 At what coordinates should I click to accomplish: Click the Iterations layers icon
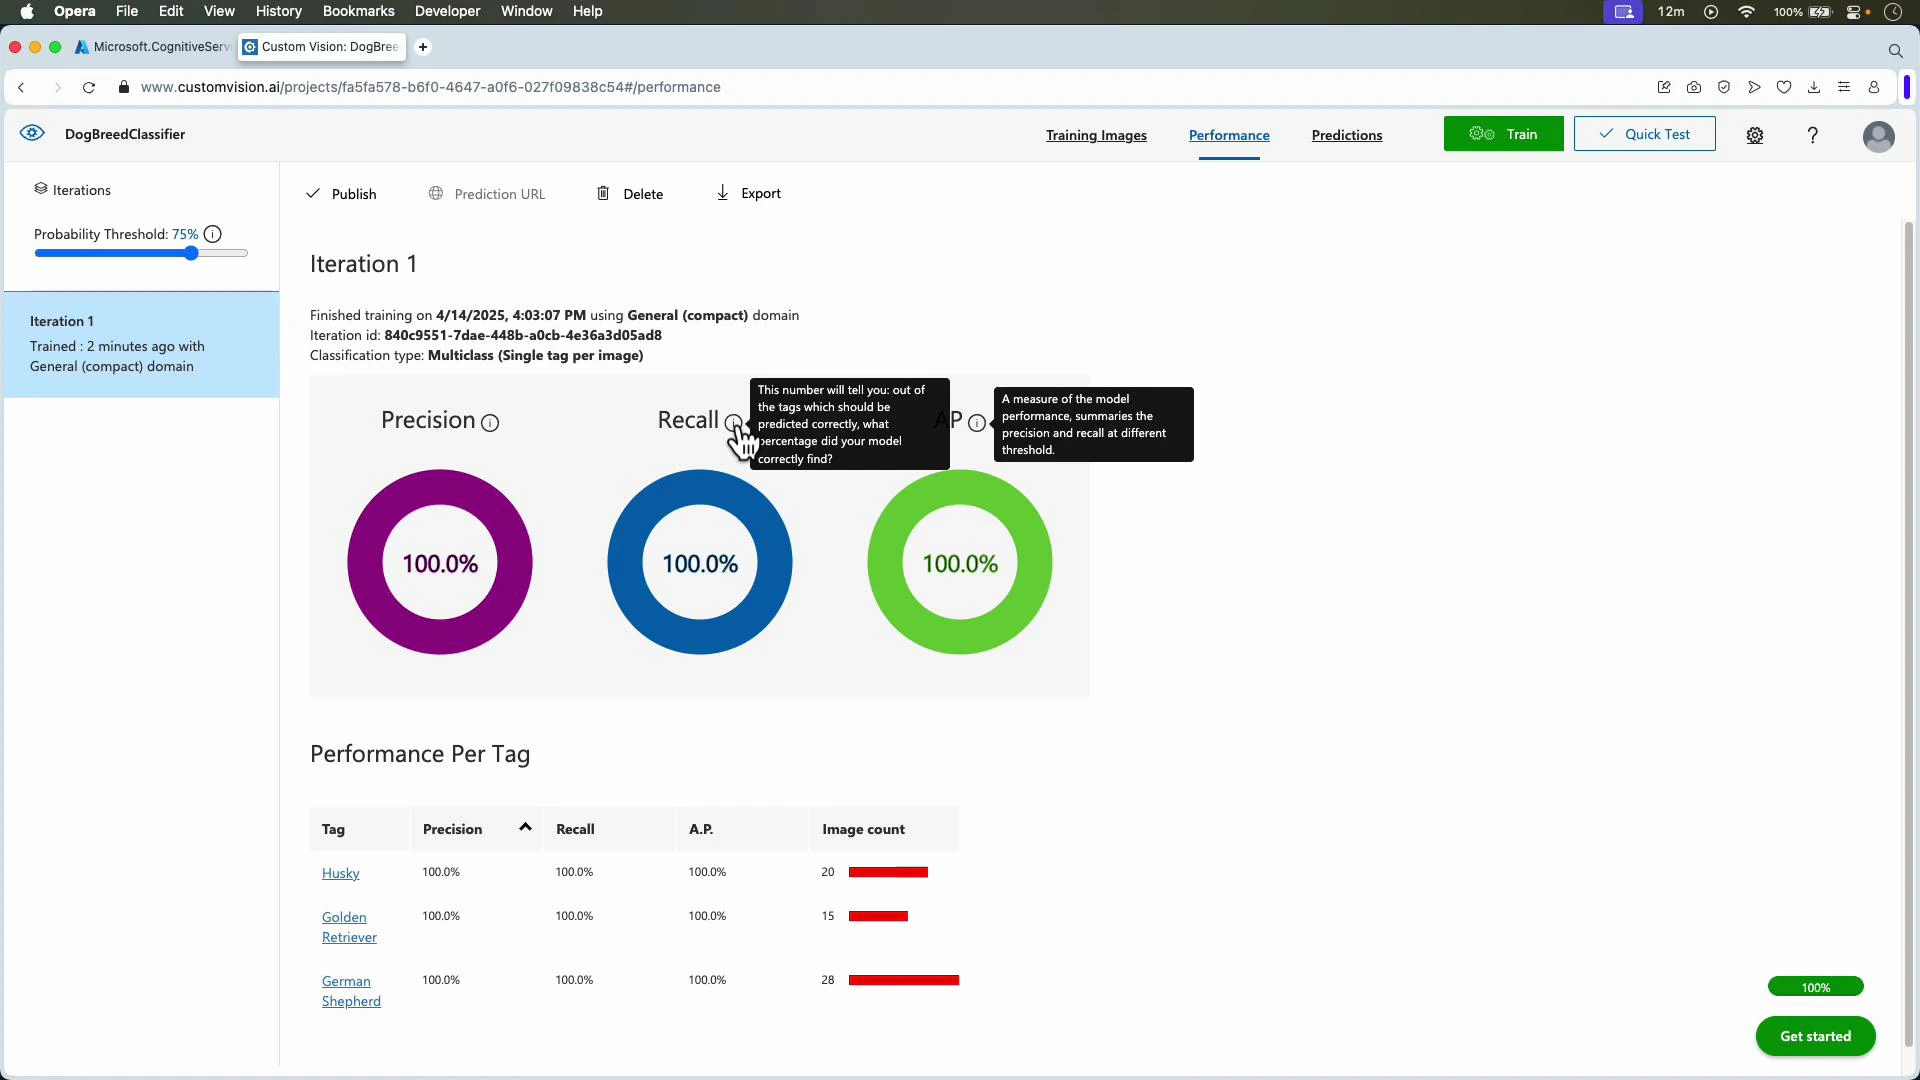click(41, 189)
